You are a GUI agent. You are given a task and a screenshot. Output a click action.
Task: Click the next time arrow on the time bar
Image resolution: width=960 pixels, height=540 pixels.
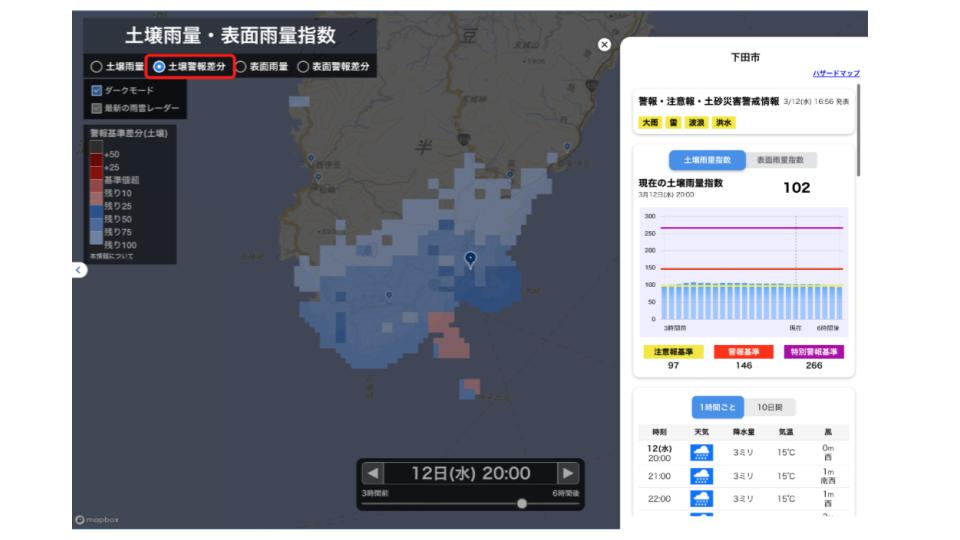[568, 474]
